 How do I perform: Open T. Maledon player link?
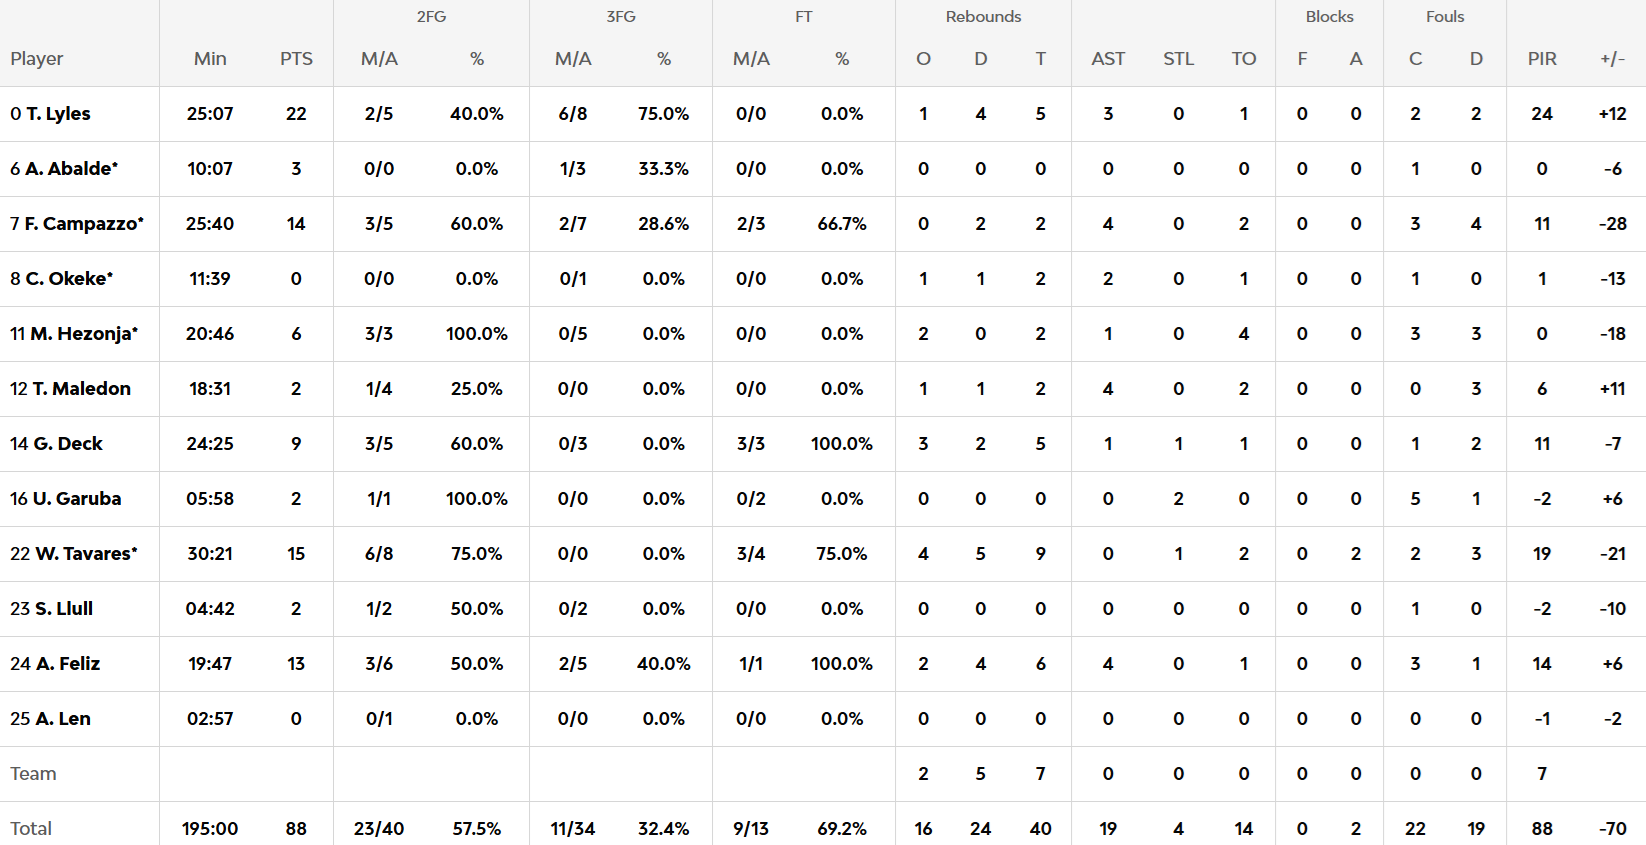(81, 389)
